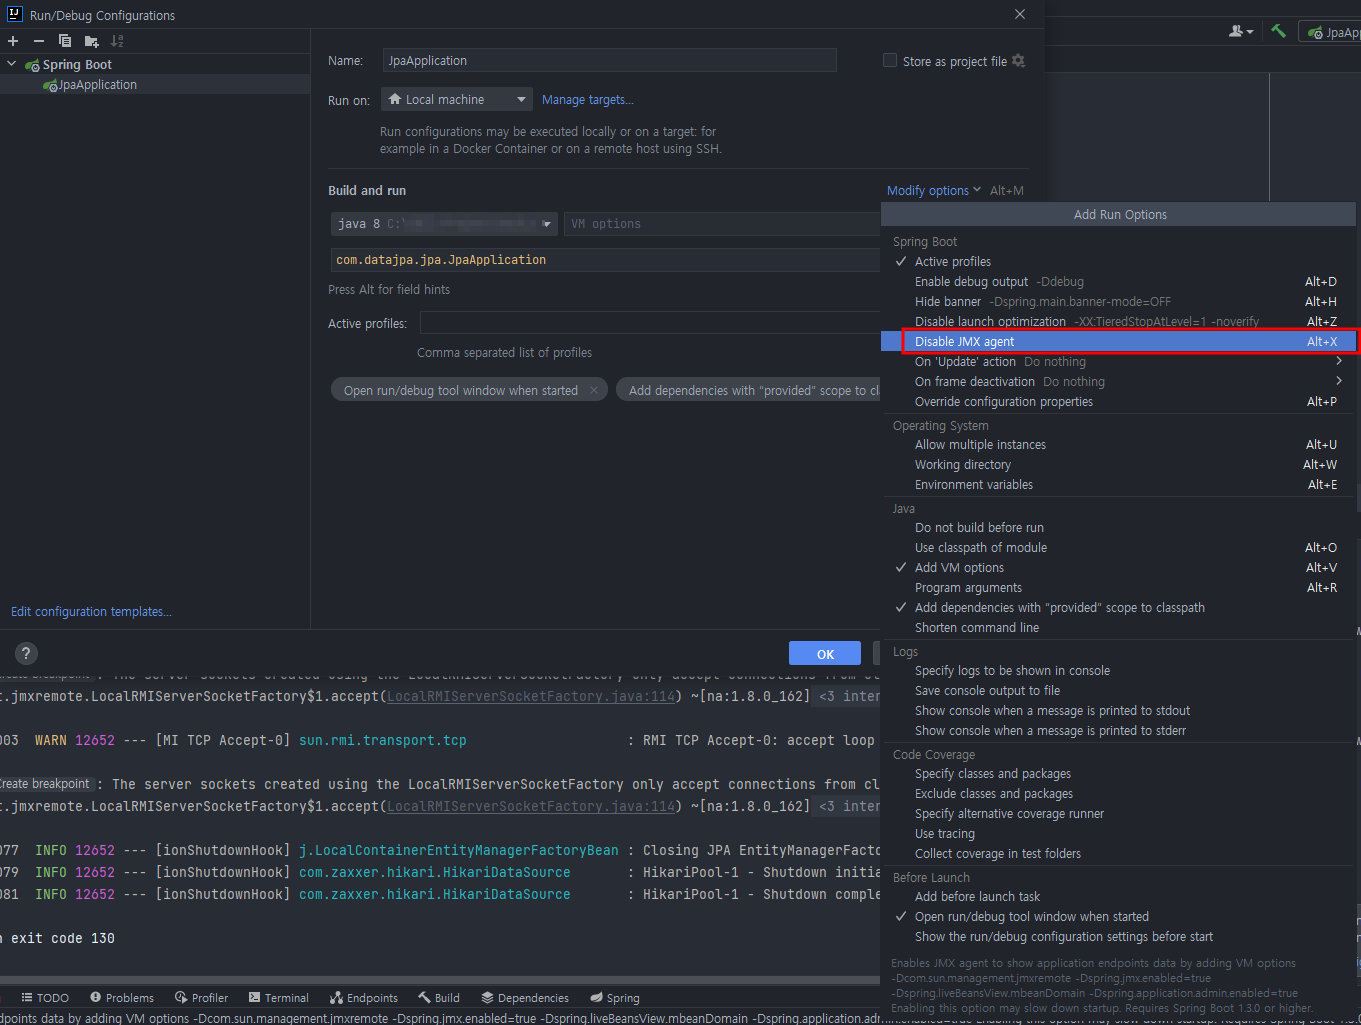Open Edit configuration templates link
1361x1025 pixels.
tap(91, 612)
